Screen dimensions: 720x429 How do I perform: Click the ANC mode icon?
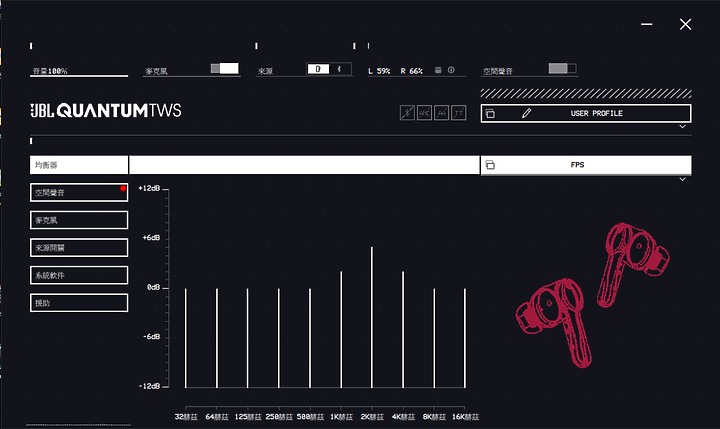(x=424, y=113)
